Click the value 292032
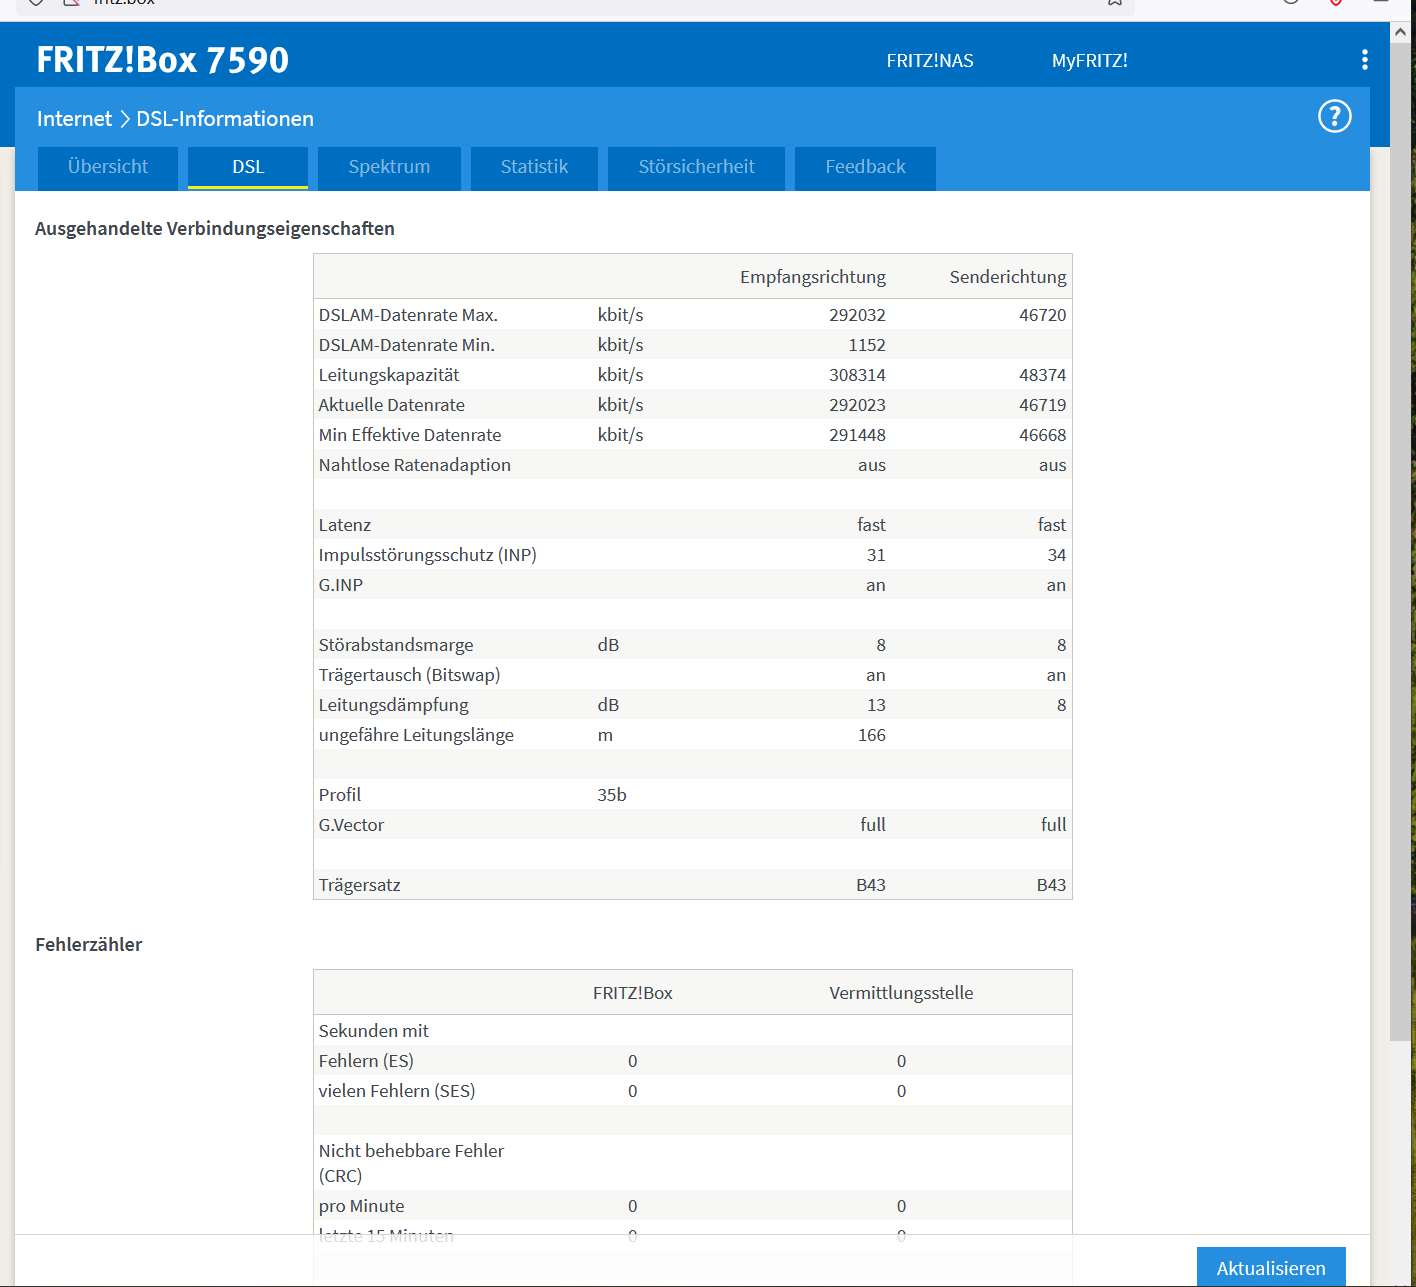 click(x=857, y=315)
